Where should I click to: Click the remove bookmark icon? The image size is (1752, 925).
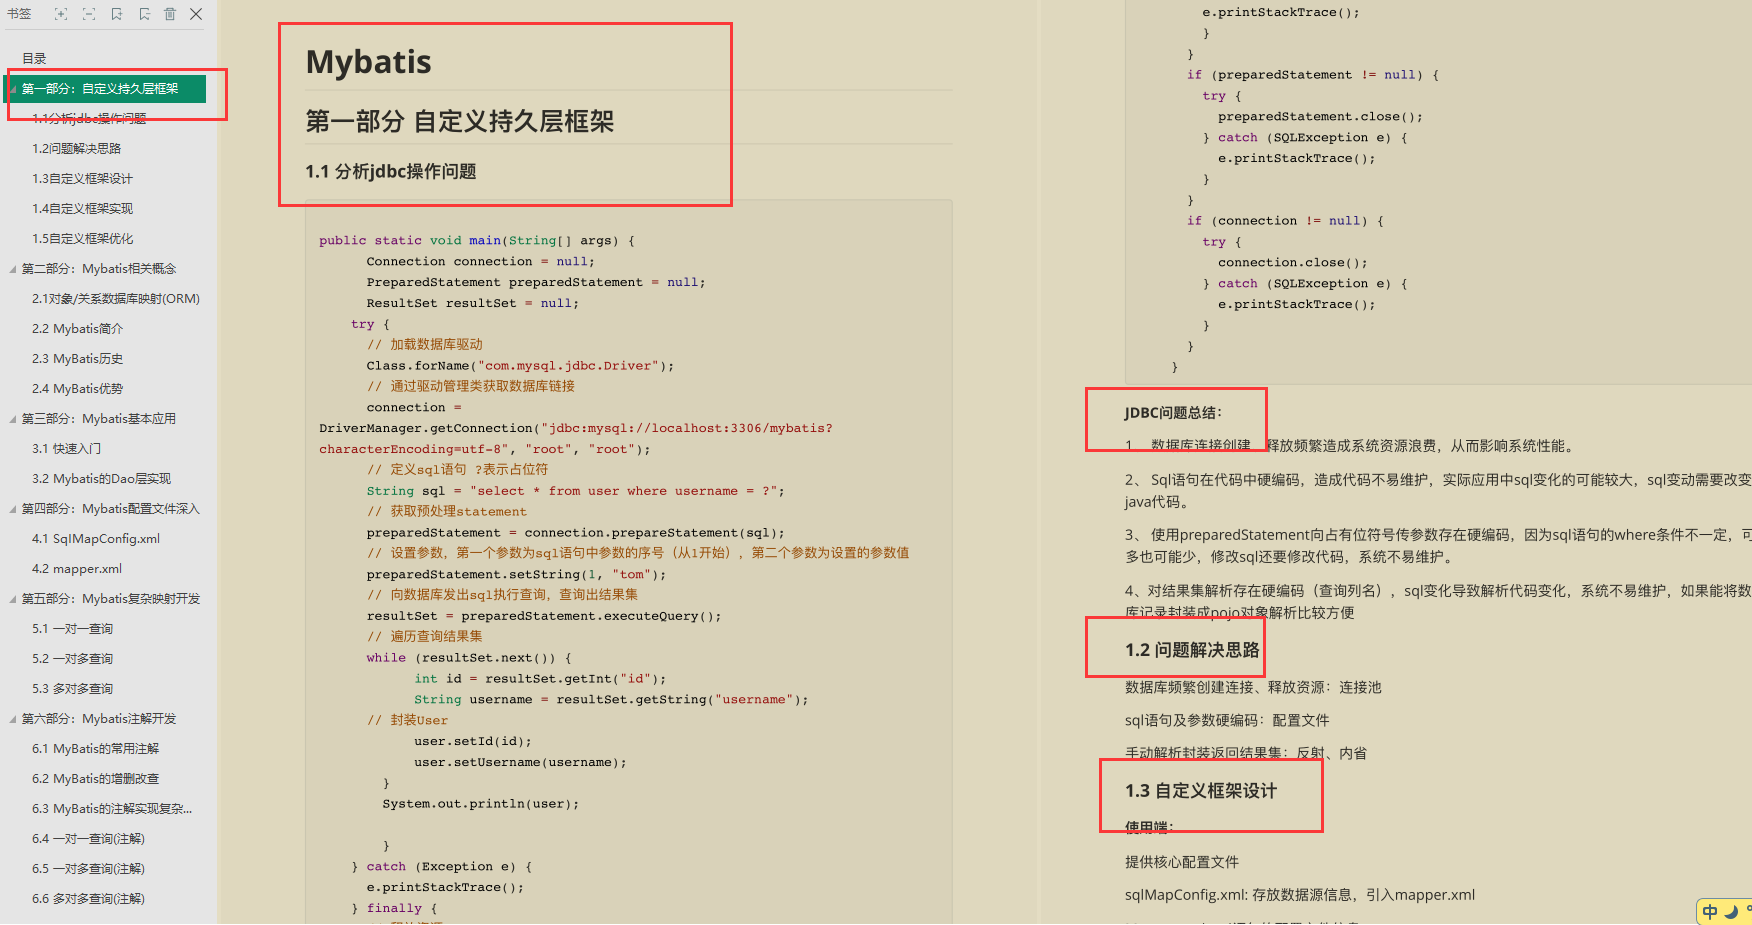(x=144, y=14)
